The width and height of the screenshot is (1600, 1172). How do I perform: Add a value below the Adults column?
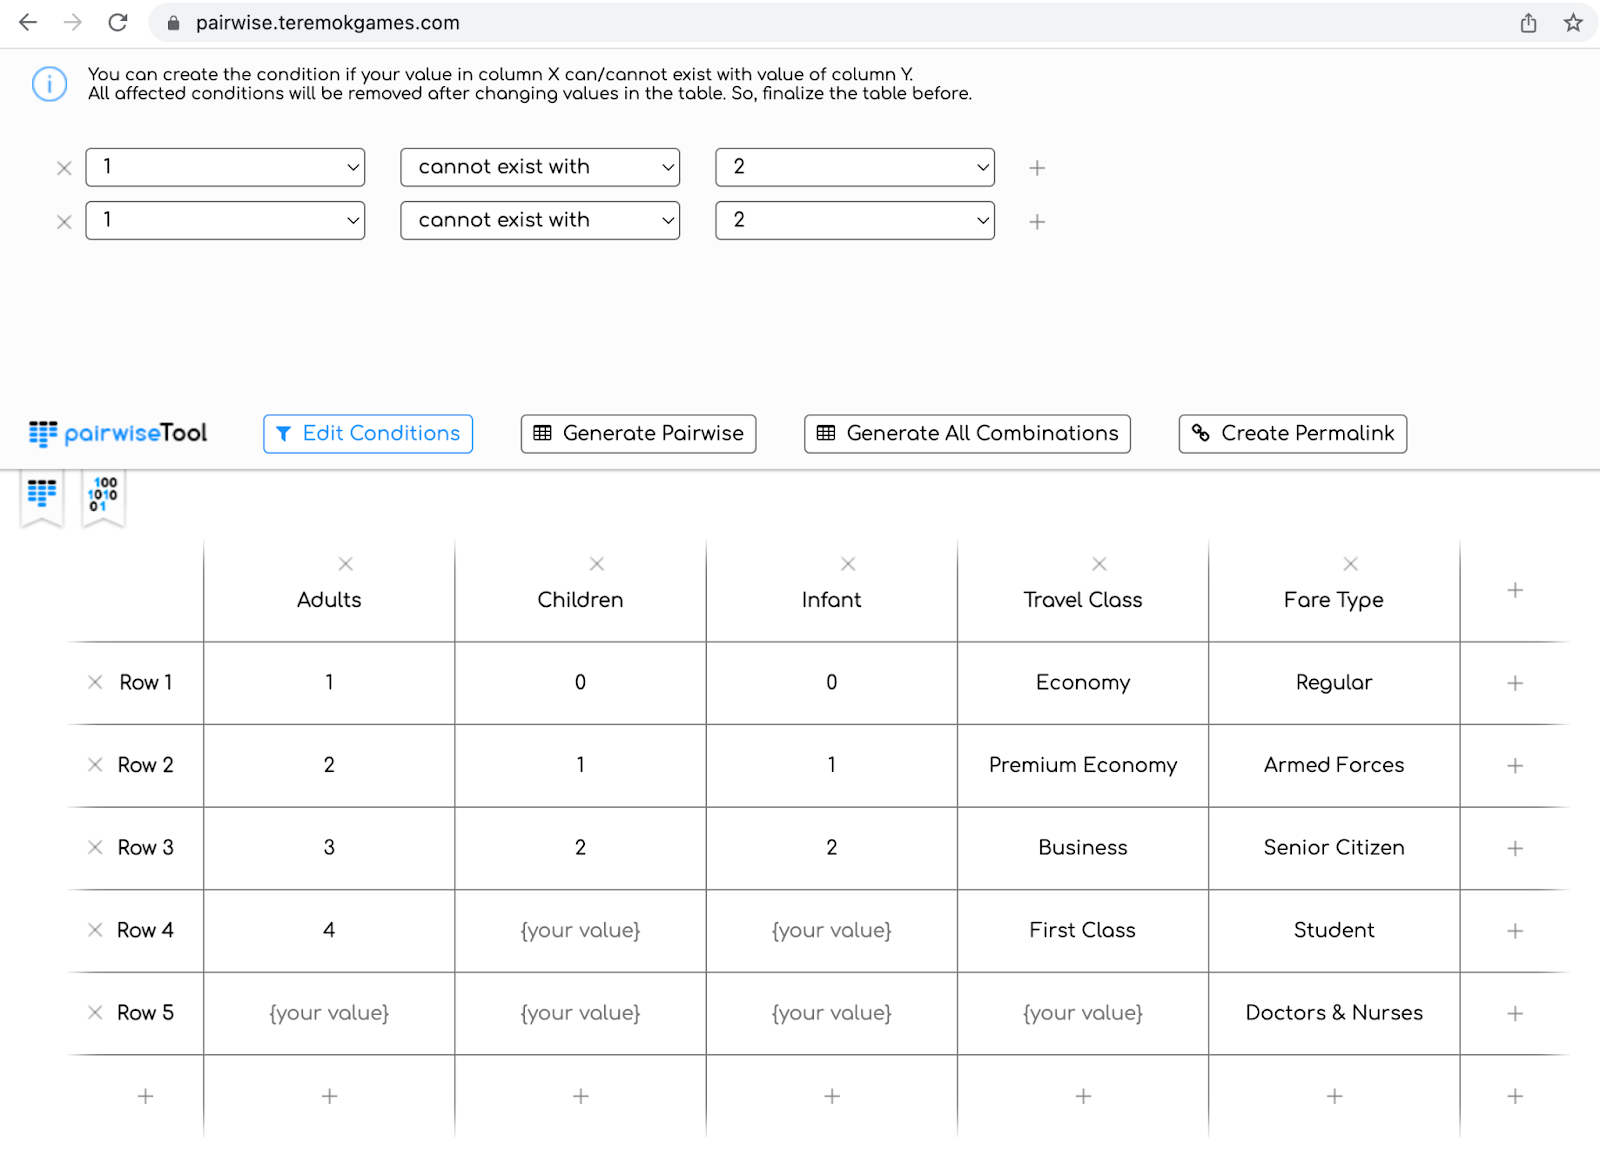(x=329, y=1096)
